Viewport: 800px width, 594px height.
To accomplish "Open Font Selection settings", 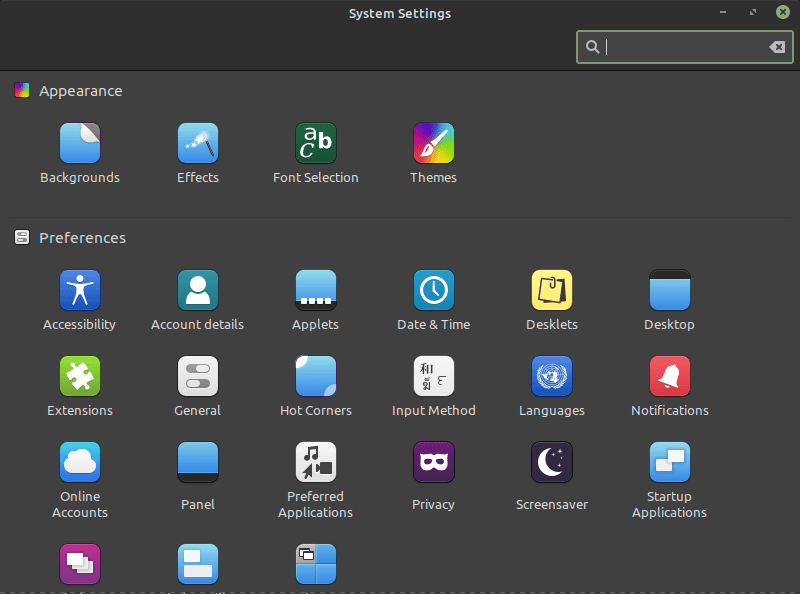I will point(316,144).
